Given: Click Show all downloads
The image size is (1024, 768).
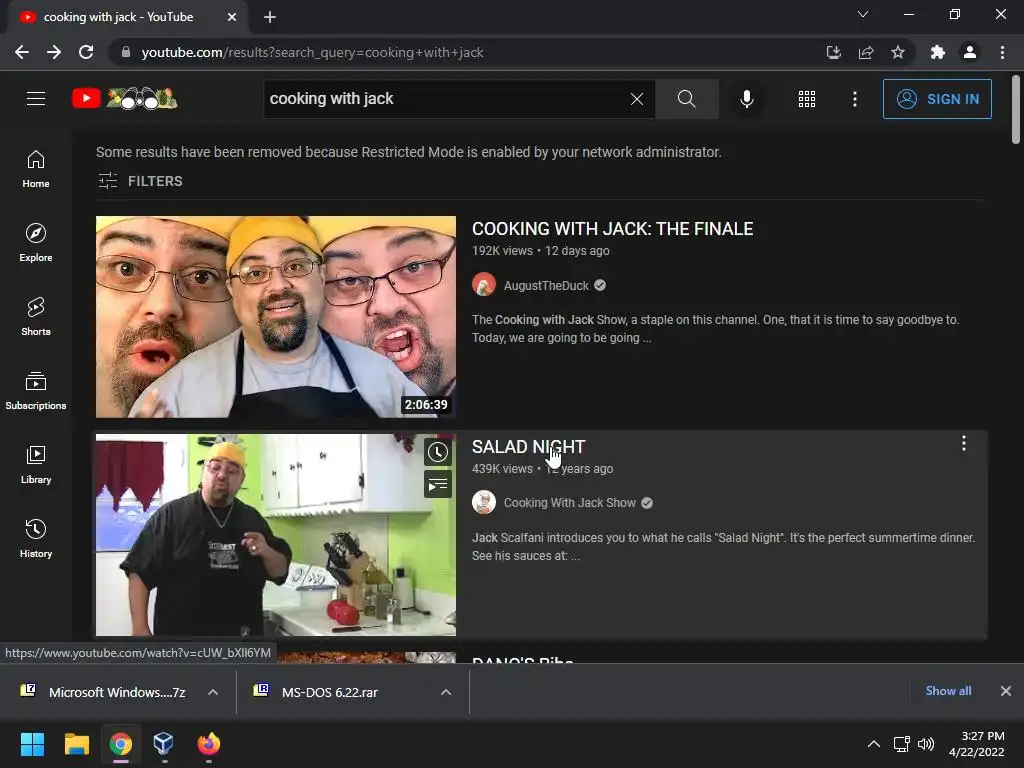Looking at the screenshot, I should tap(948, 691).
